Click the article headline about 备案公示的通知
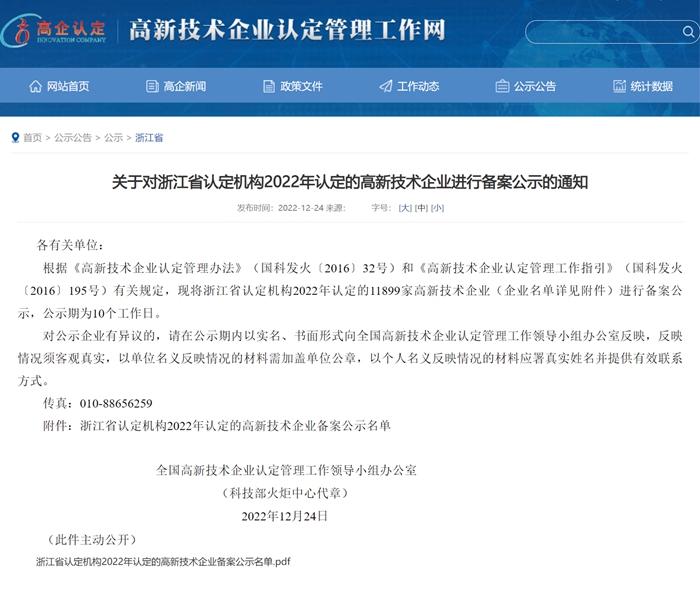 [x=350, y=182]
